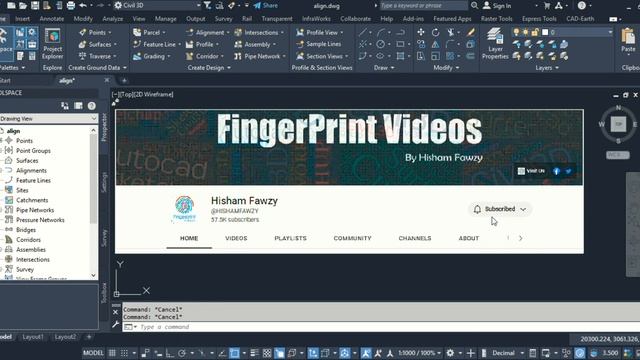Toggle polar tracking in status bar
The width and height of the screenshot is (640, 360).
click(x=182, y=353)
